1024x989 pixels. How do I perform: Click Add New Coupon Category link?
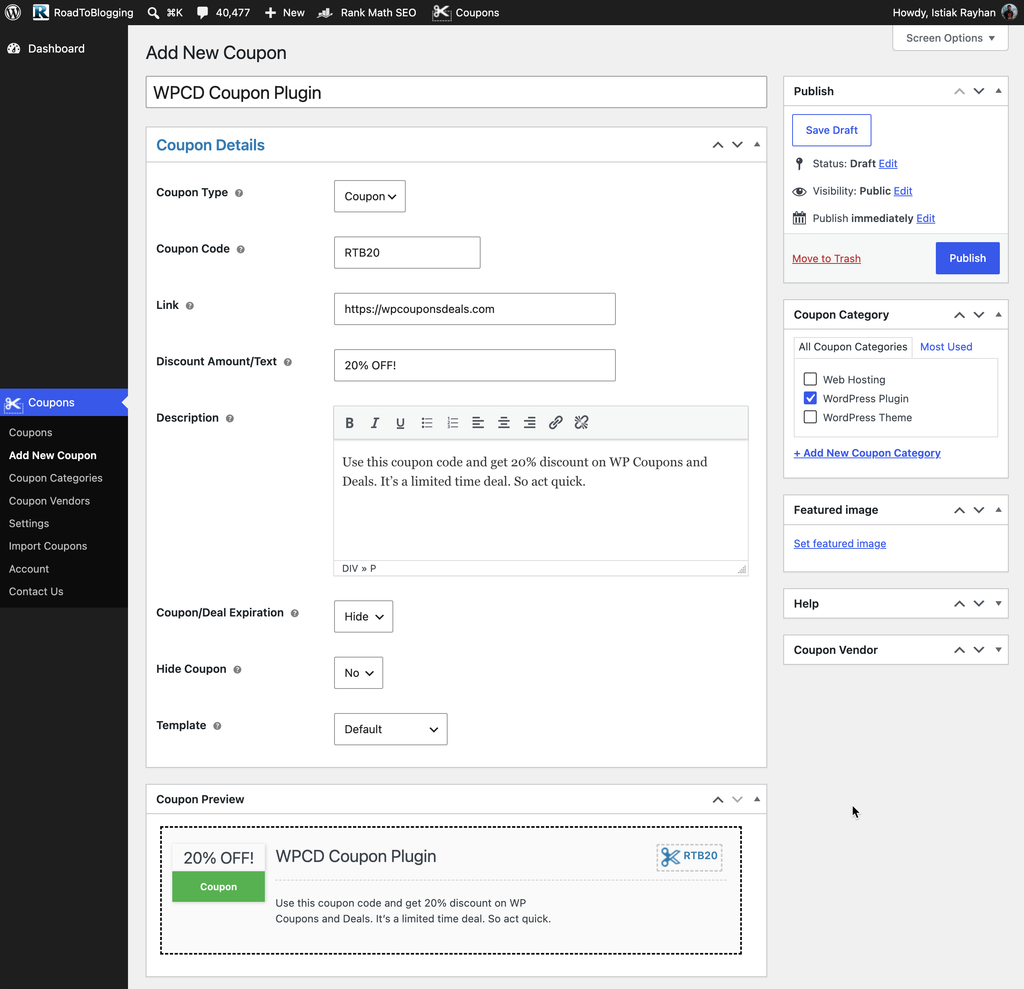click(x=867, y=453)
